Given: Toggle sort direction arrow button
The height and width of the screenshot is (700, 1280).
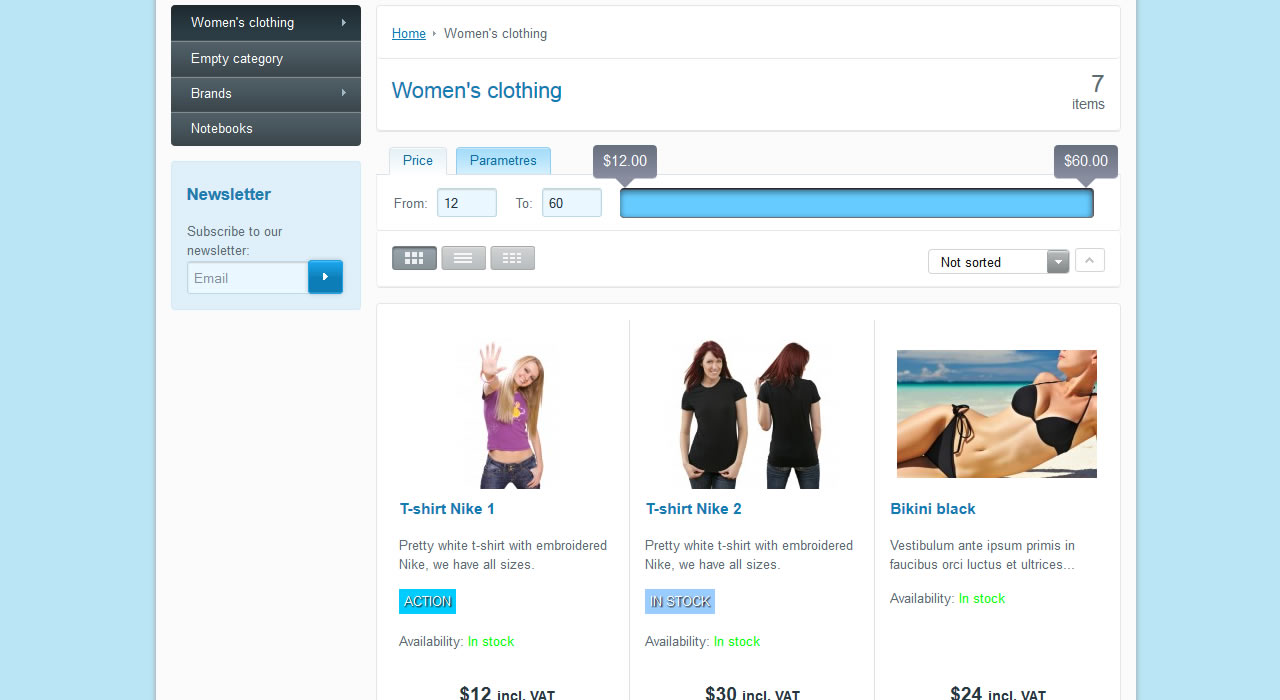Looking at the screenshot, I should click(x=1090, y=261).
